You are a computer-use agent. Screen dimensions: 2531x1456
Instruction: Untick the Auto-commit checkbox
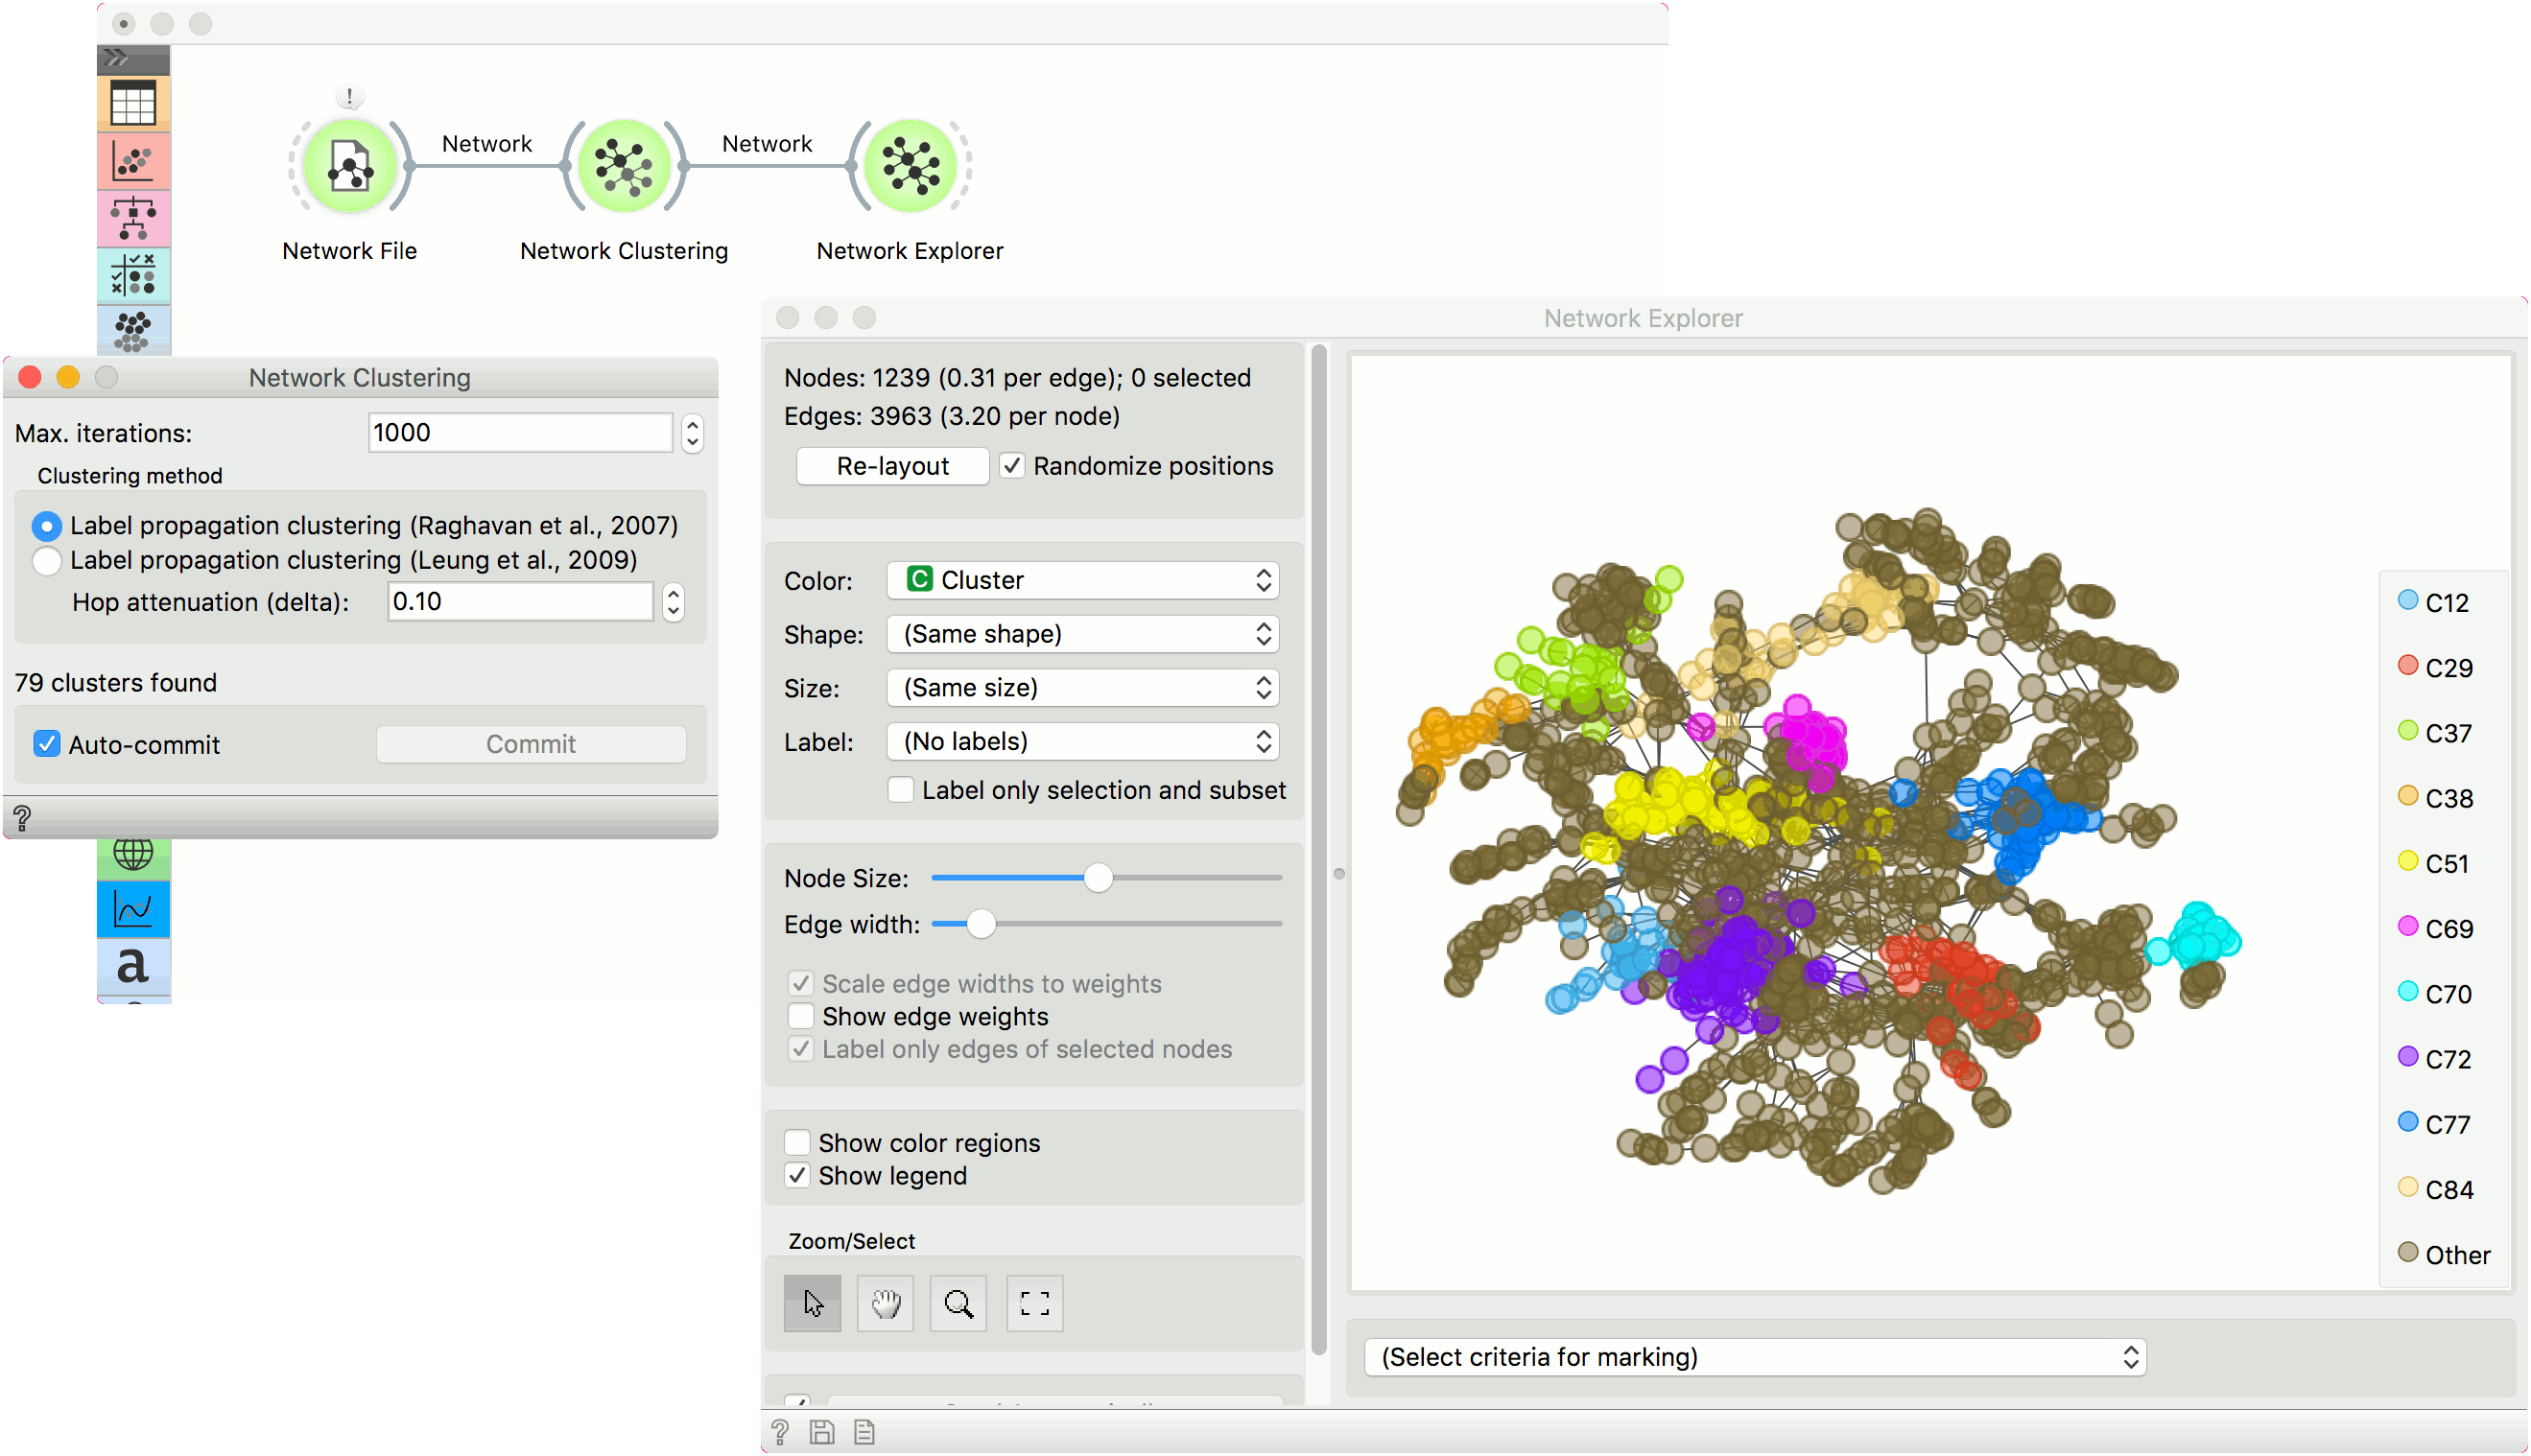coord(47,743)
